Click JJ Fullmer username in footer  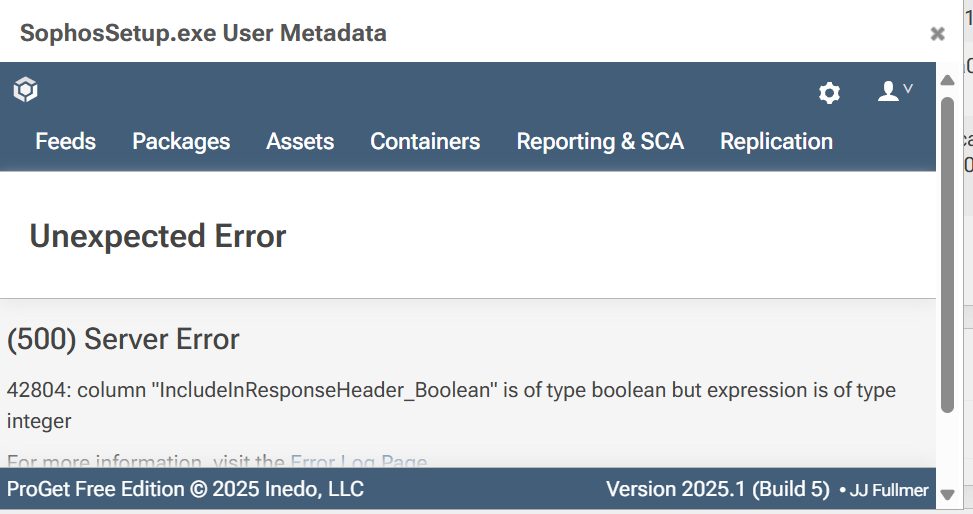tap(889, 490)
